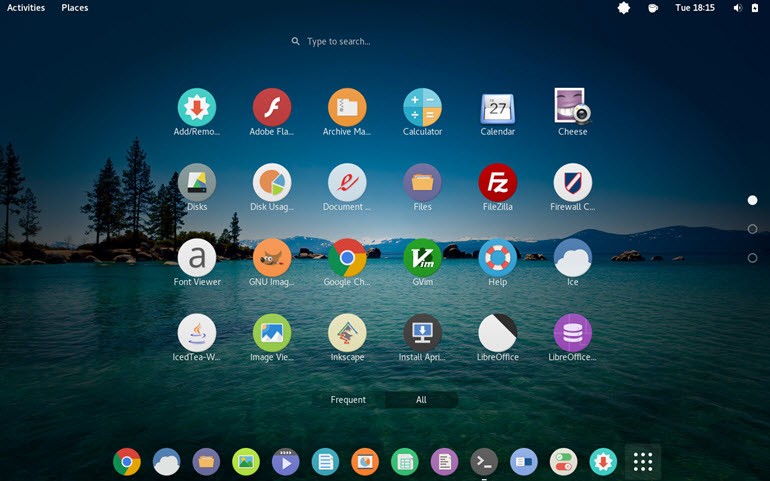Open the volume system menu
This screenshot has height=481, width=770.
[738, 8]
